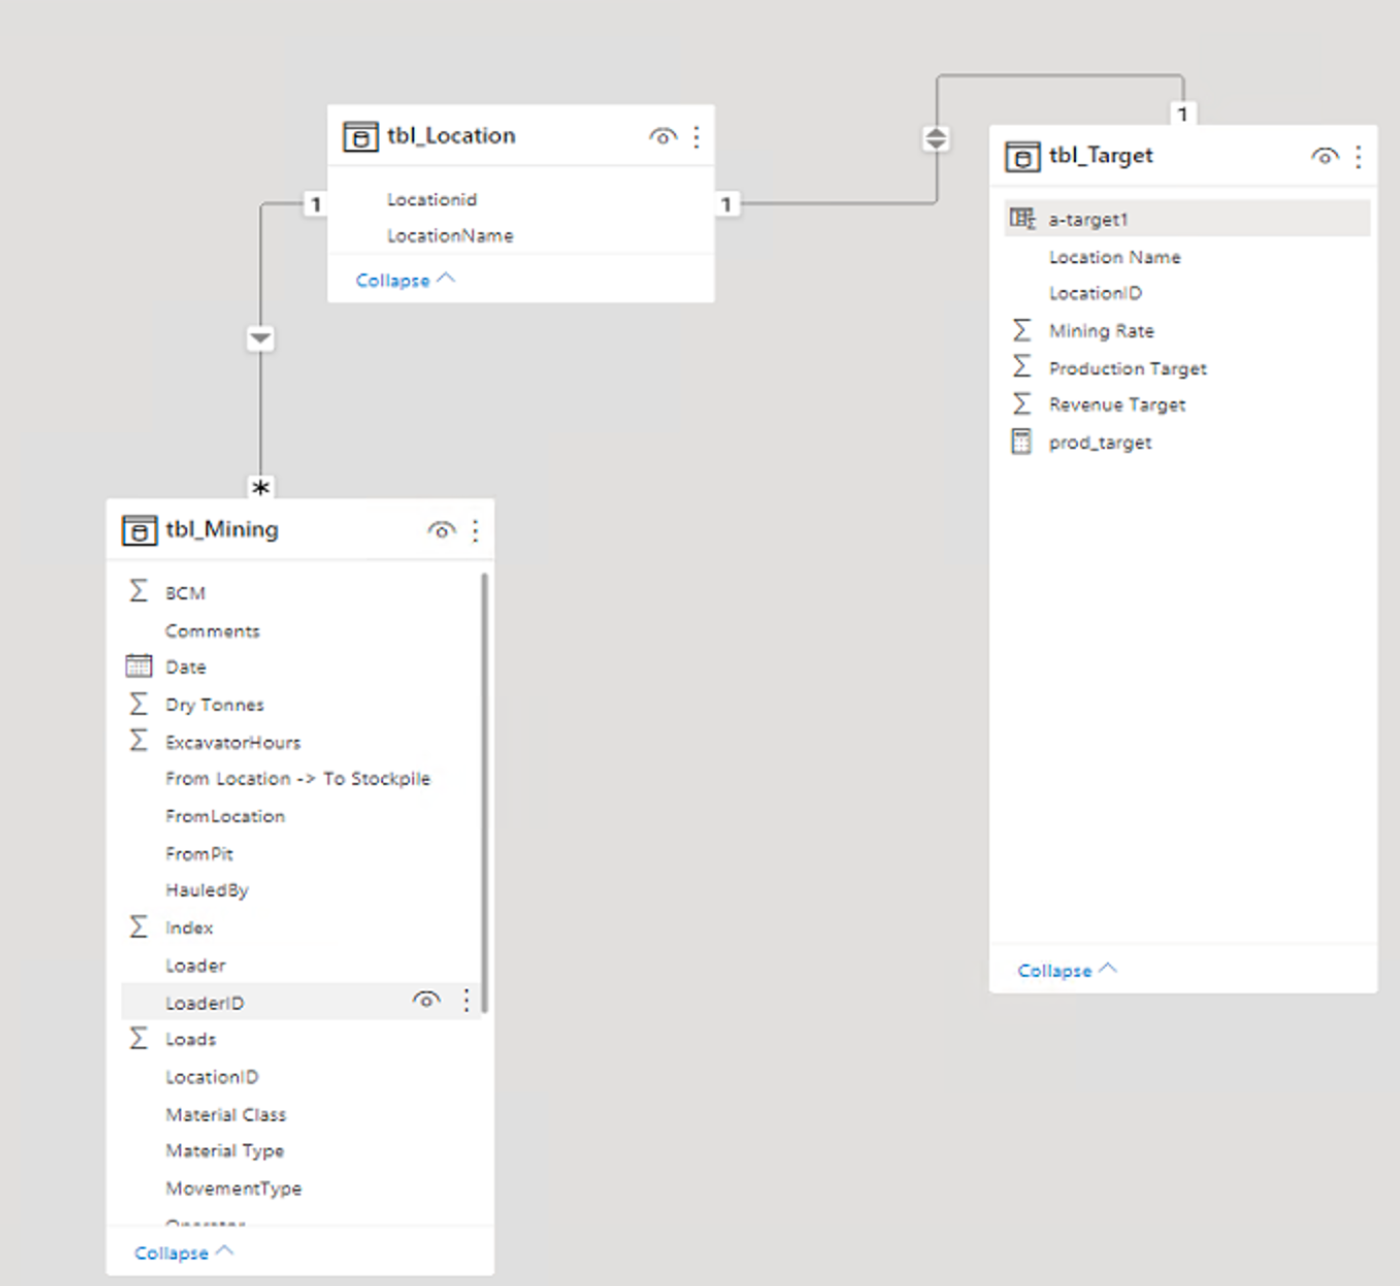Screen dimensions: 1400x1286
Task: Open tbl_Location more options menu
Action: click(696, 136)
